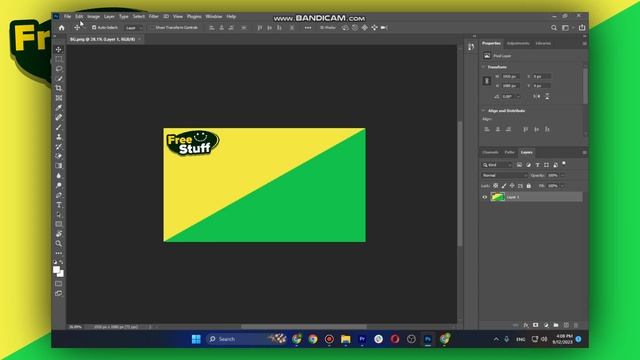The image size is (640, 360).
Task: Select the Rectangle shape tool
Action: [x=59, y=224]
